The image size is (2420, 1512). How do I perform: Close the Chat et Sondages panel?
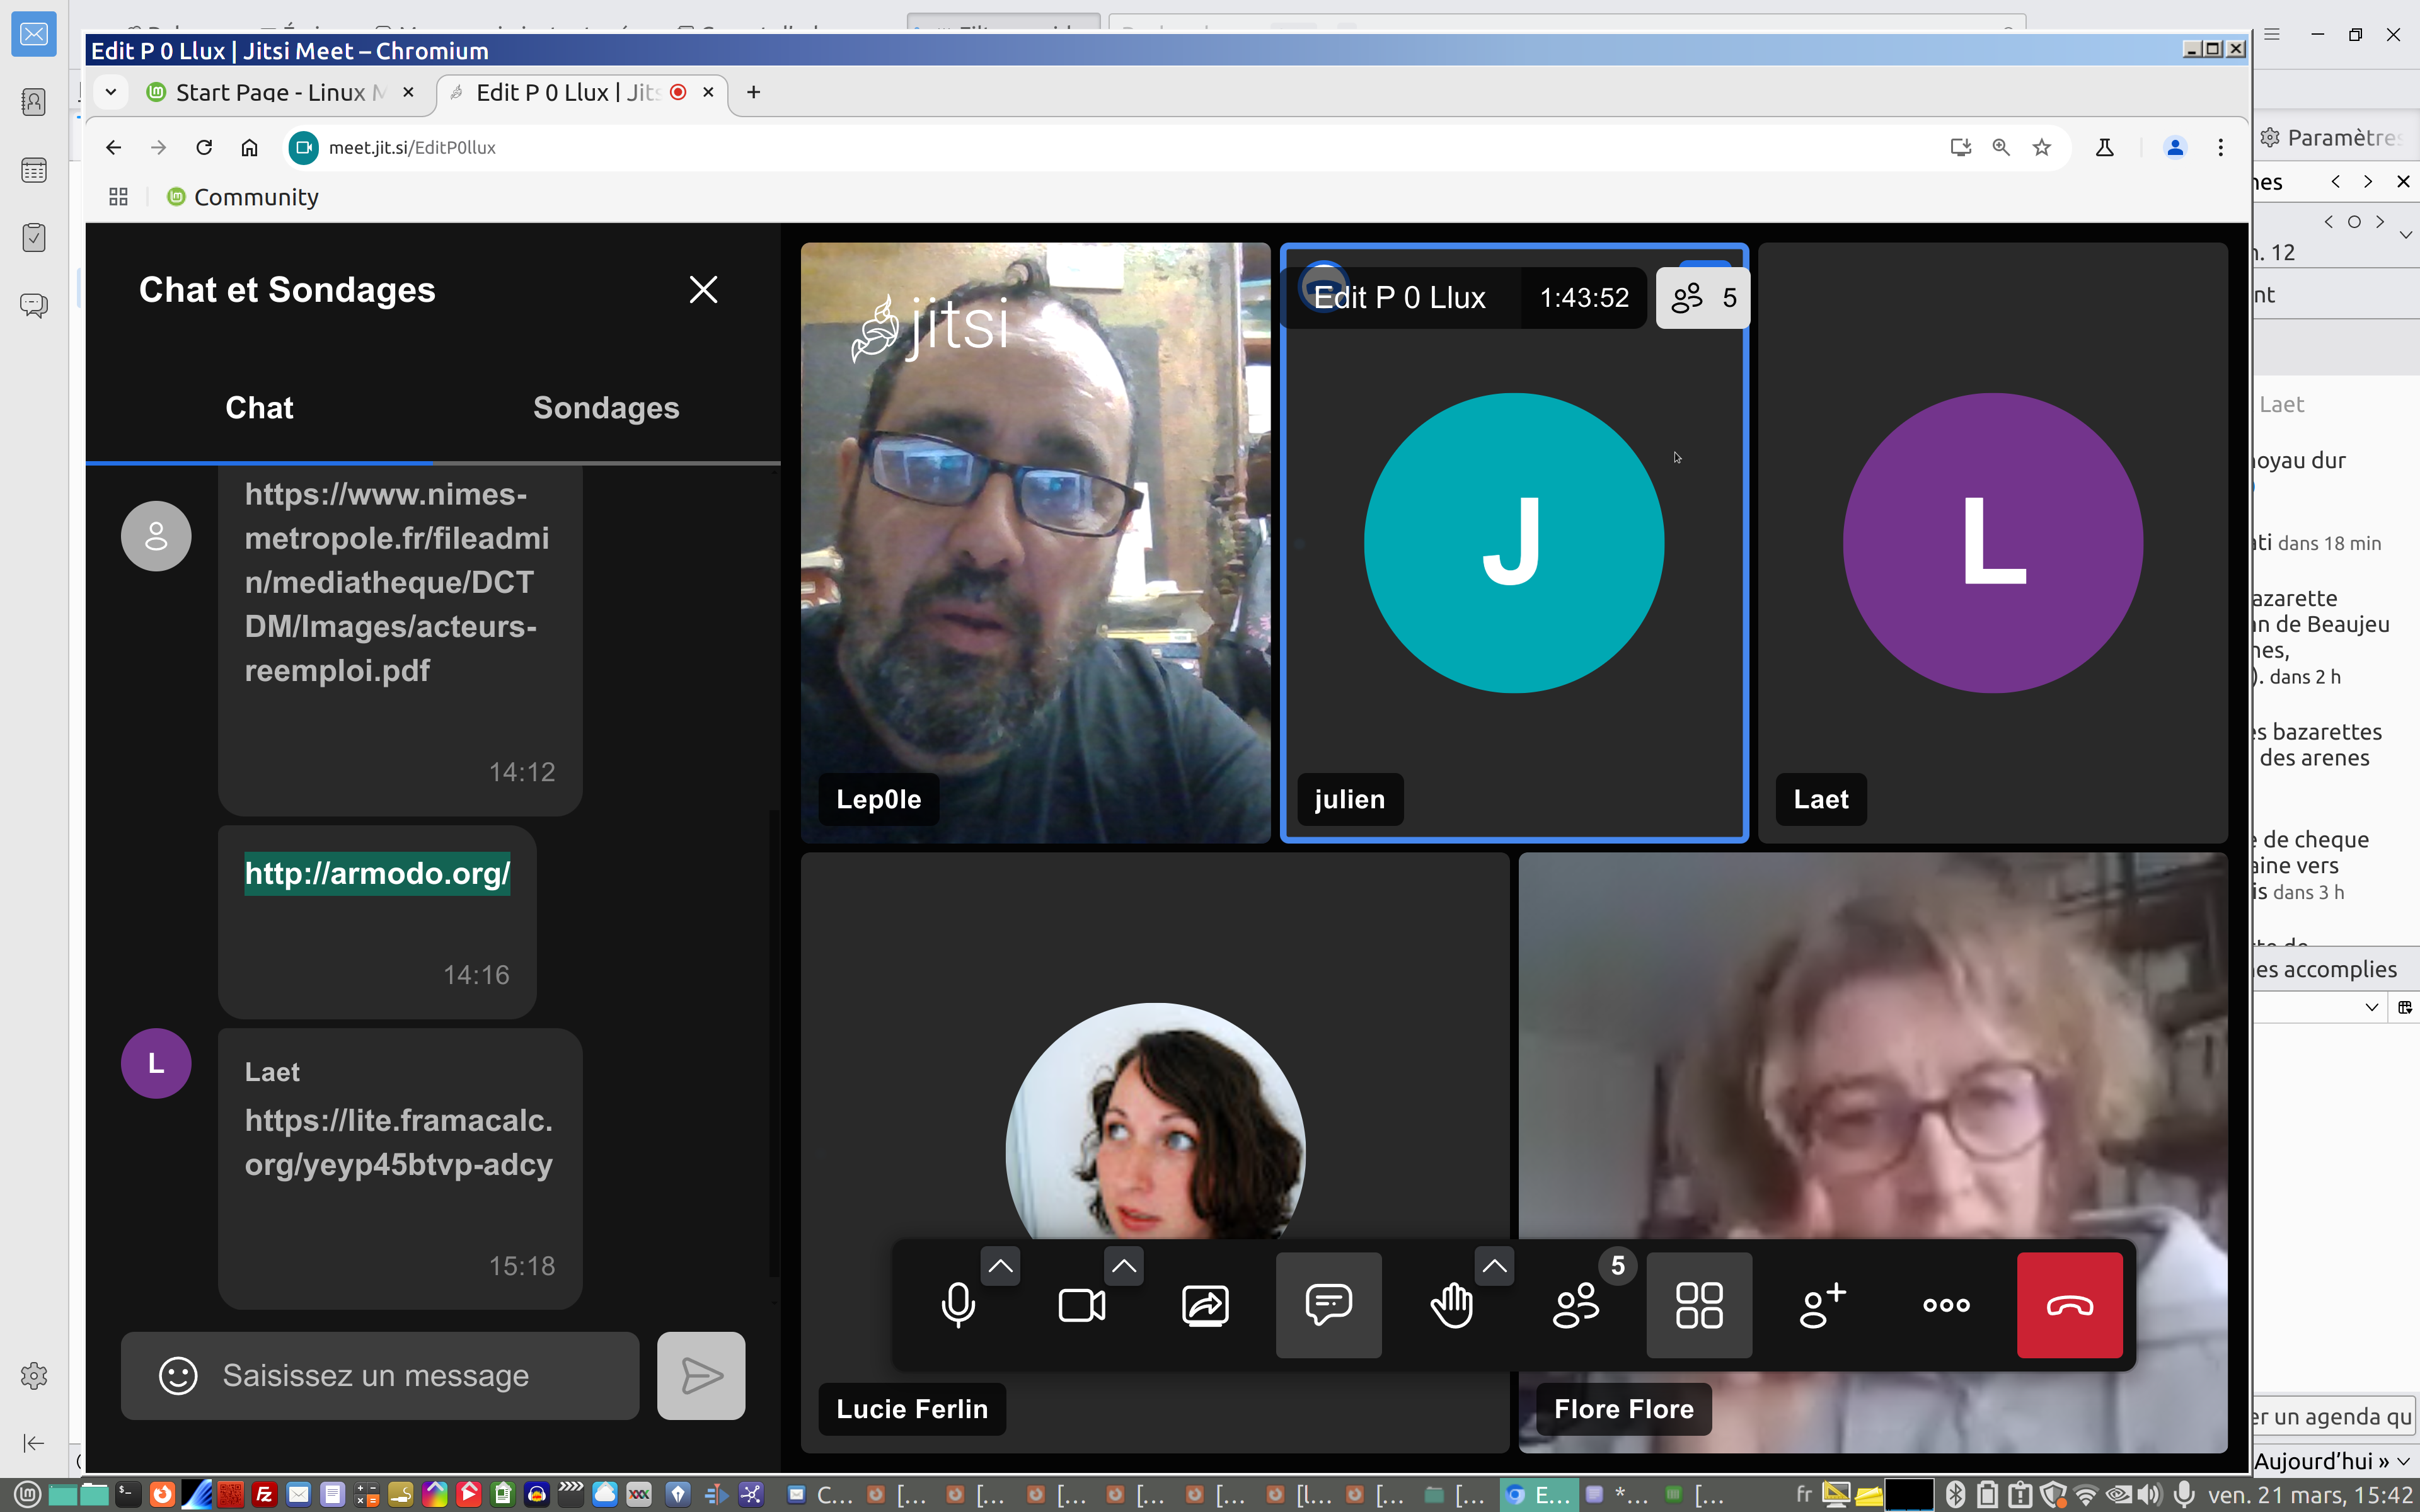[x=703, y=290]
